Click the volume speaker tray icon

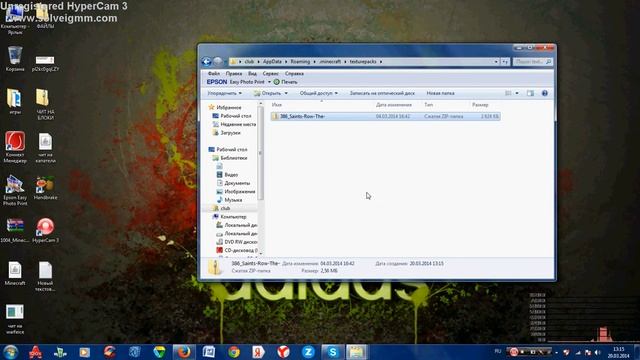click(x=598, y=352)
